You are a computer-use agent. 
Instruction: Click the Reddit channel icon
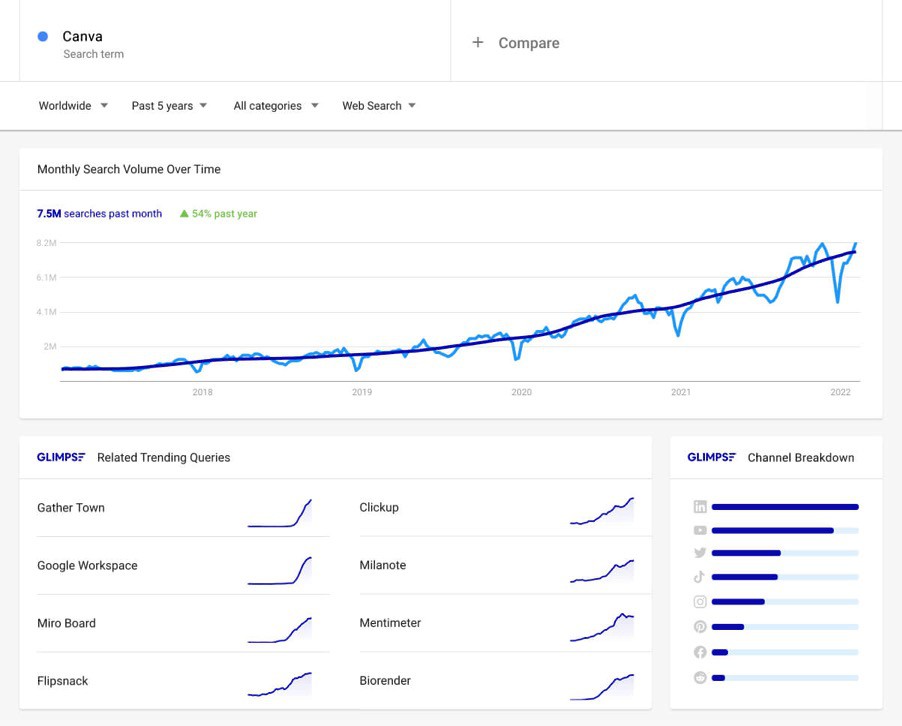click(x=700, y=677)
